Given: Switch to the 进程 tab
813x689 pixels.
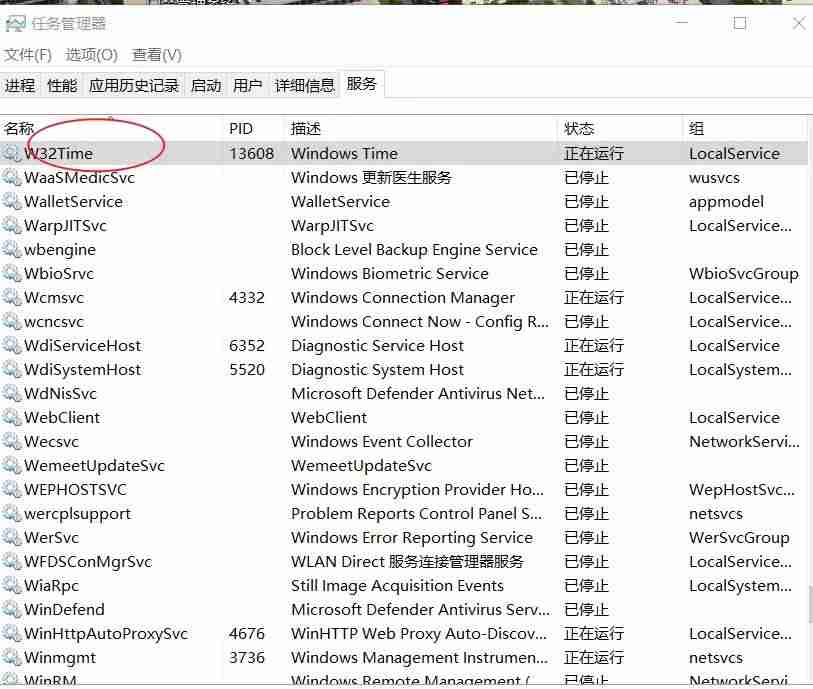Looking at the screenshot, I should (20, 86).
